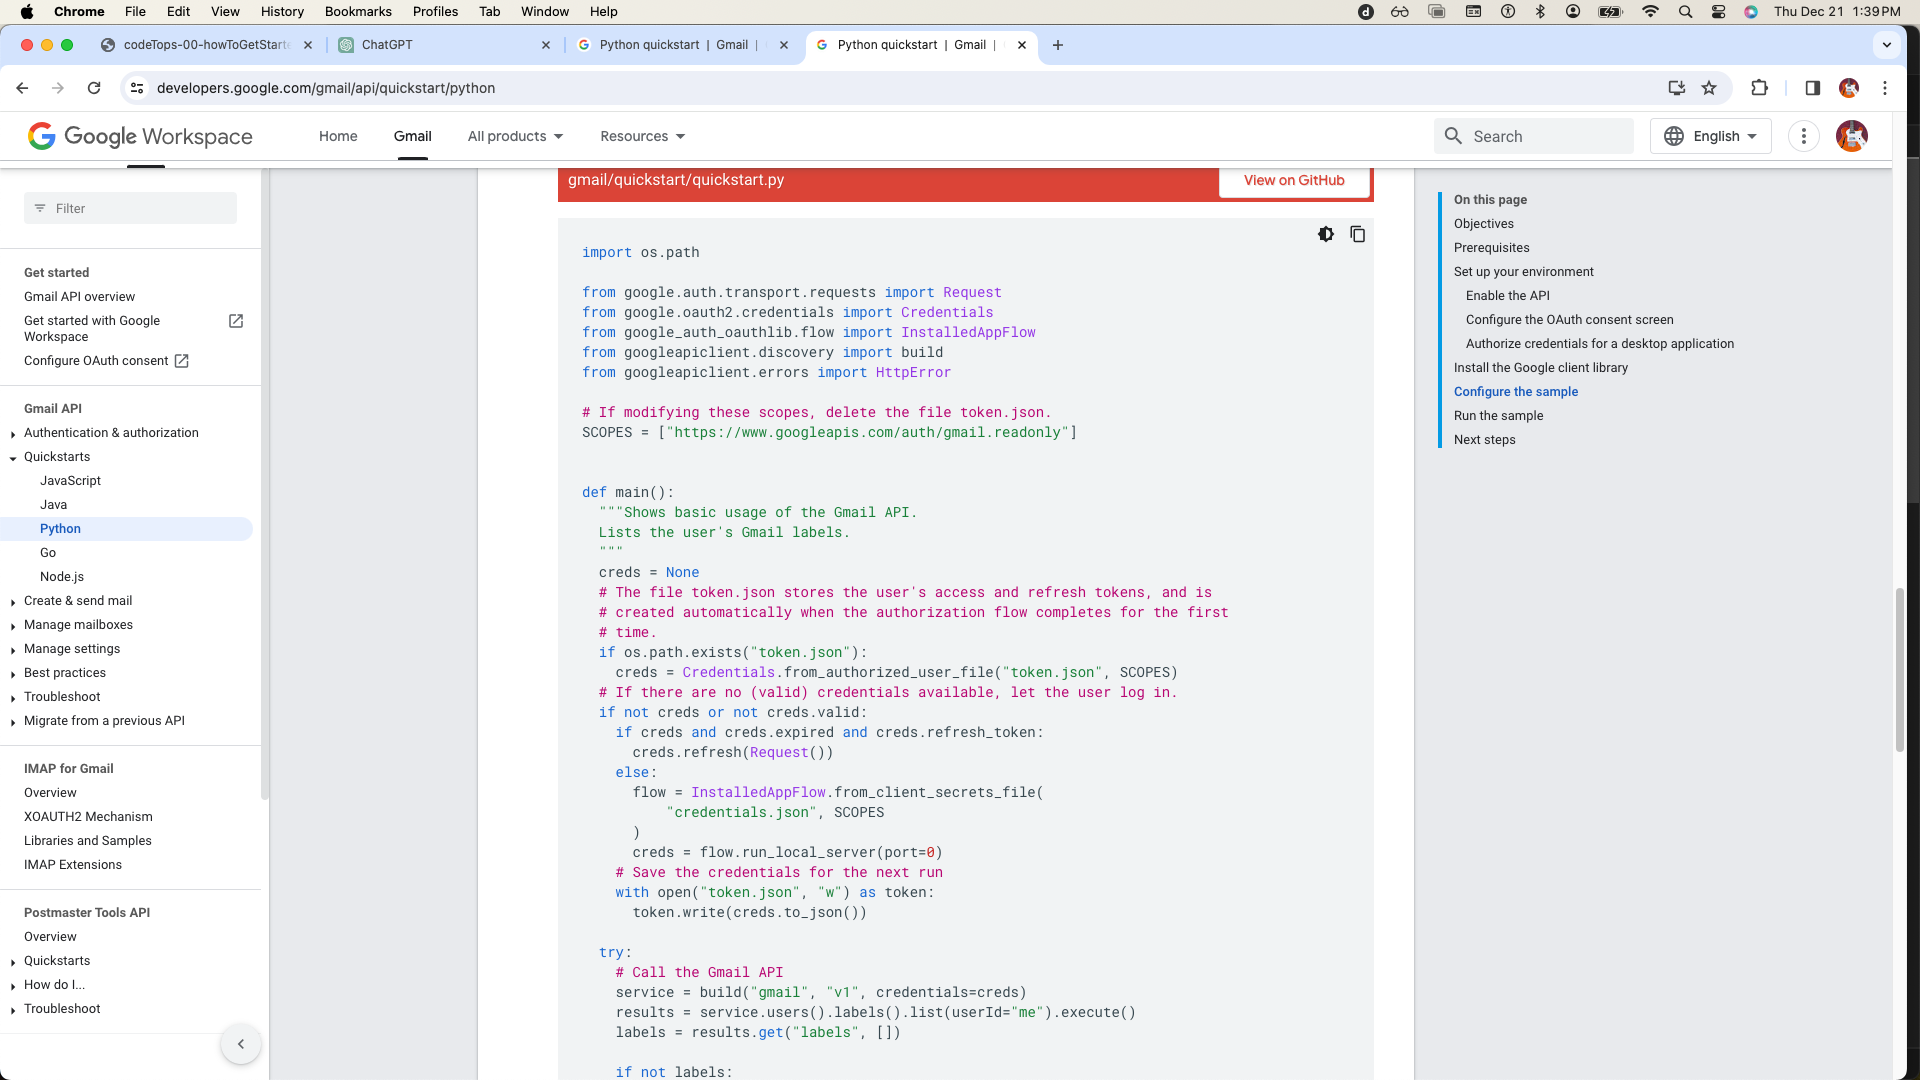Click the left sidebar scrollbar
Viewport: 1920px width, 1080px height.
(x=264, y=485)
